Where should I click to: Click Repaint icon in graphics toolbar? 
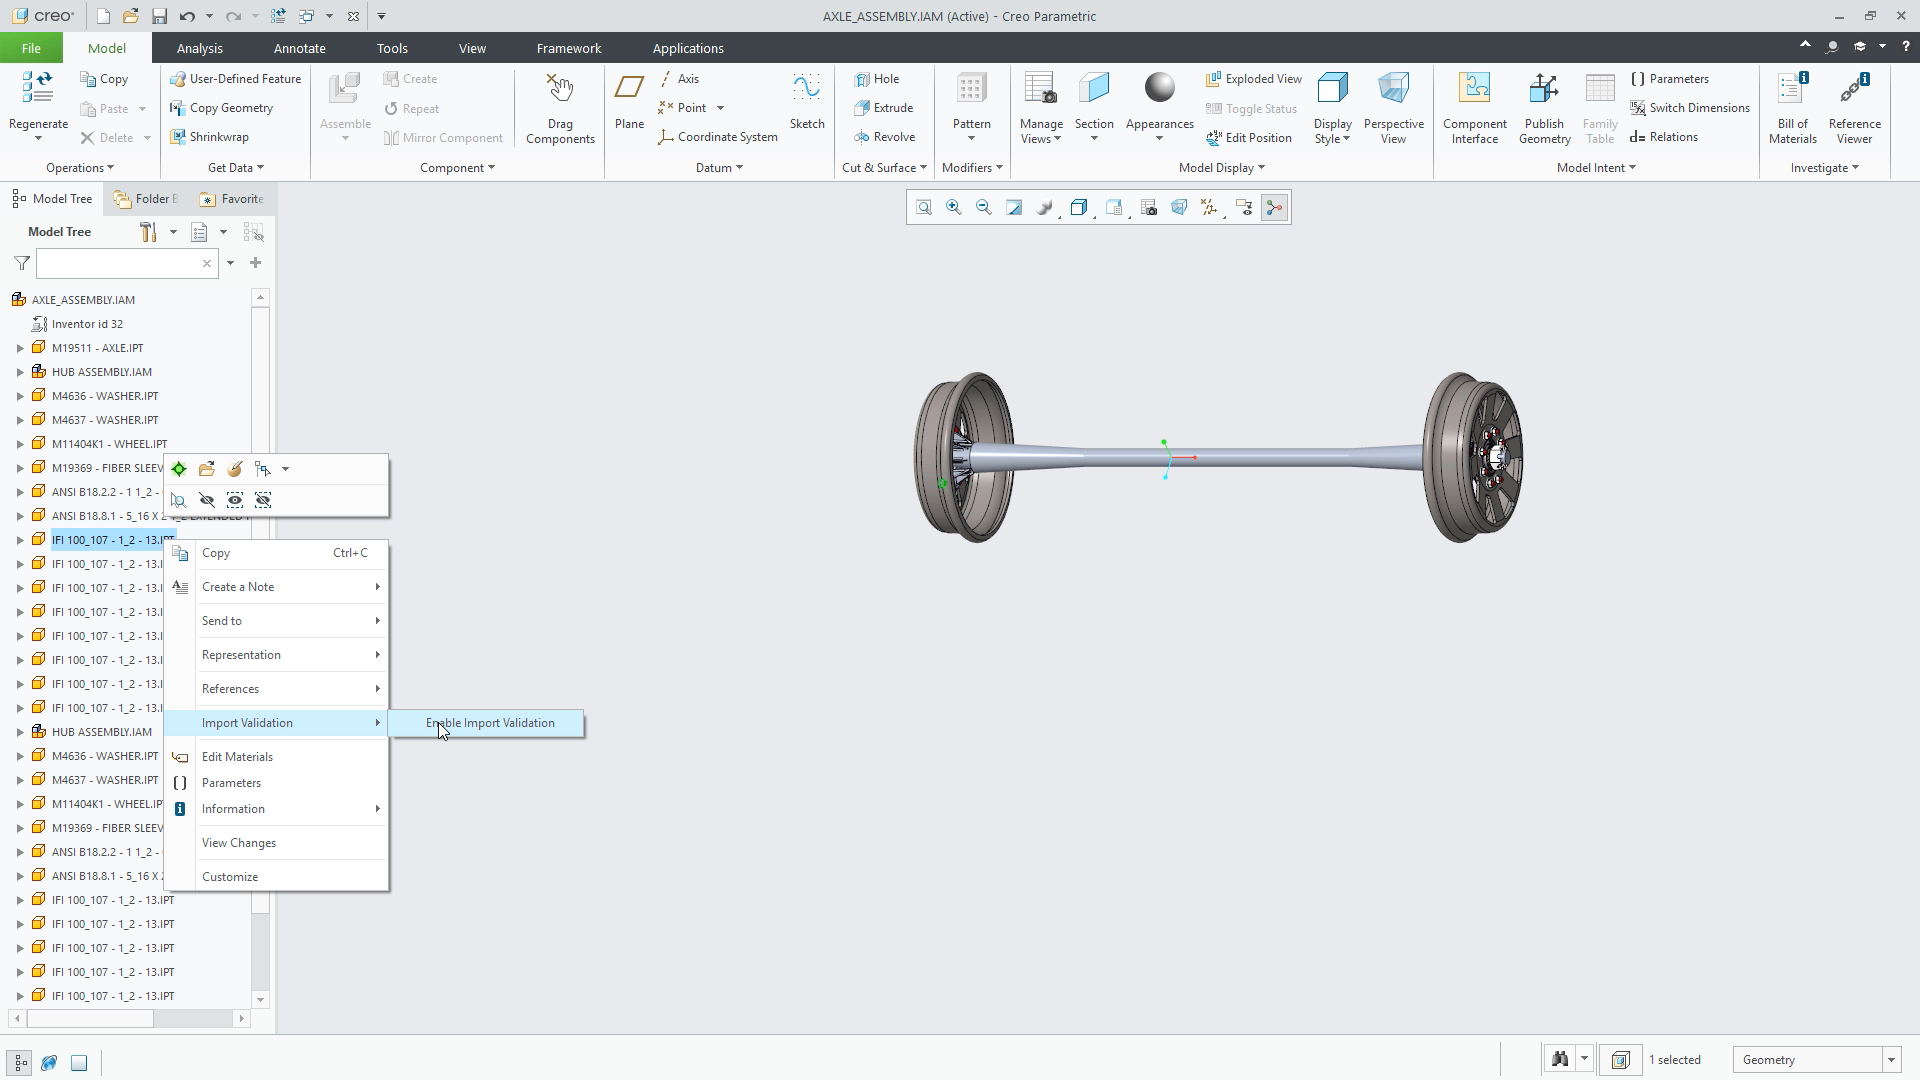pos(1014,208)
